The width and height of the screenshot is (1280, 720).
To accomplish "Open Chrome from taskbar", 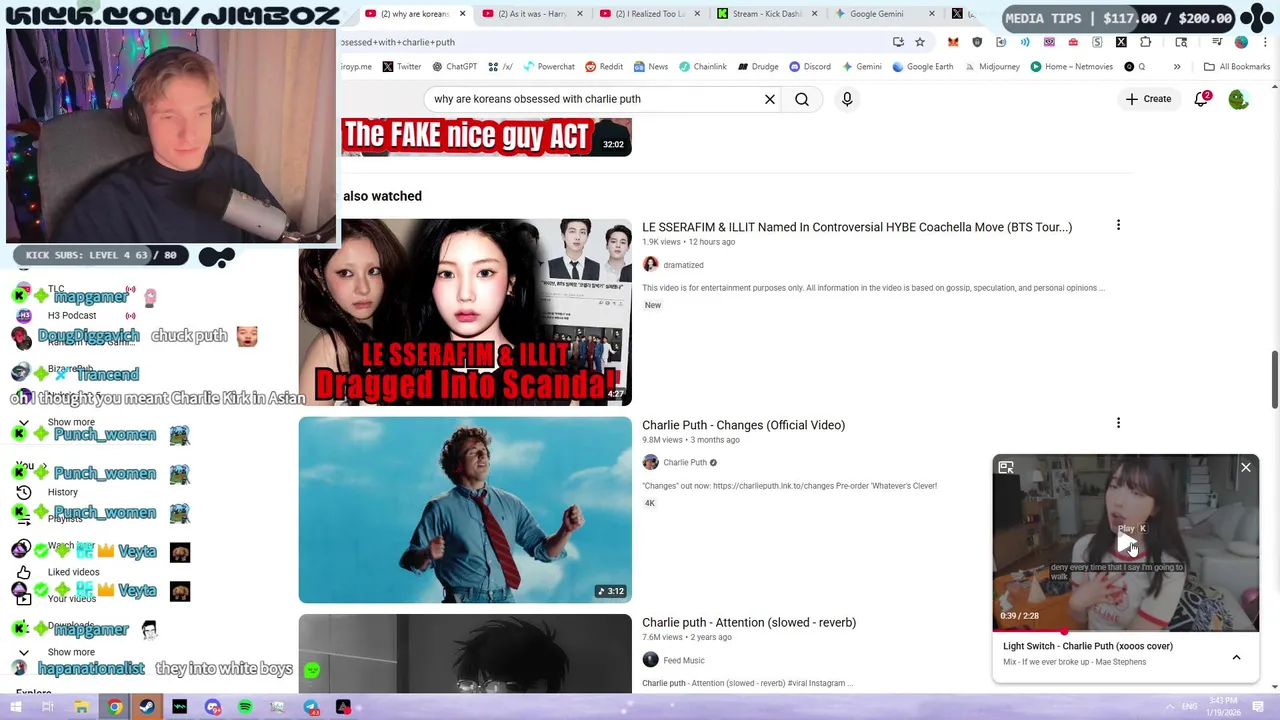I will [115, 707].
